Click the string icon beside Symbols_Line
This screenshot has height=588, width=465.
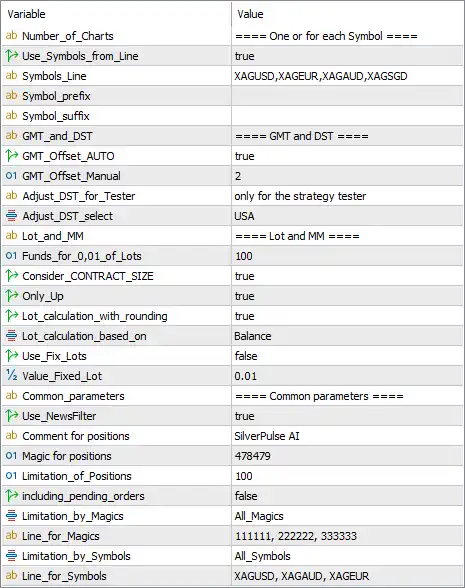12,76
